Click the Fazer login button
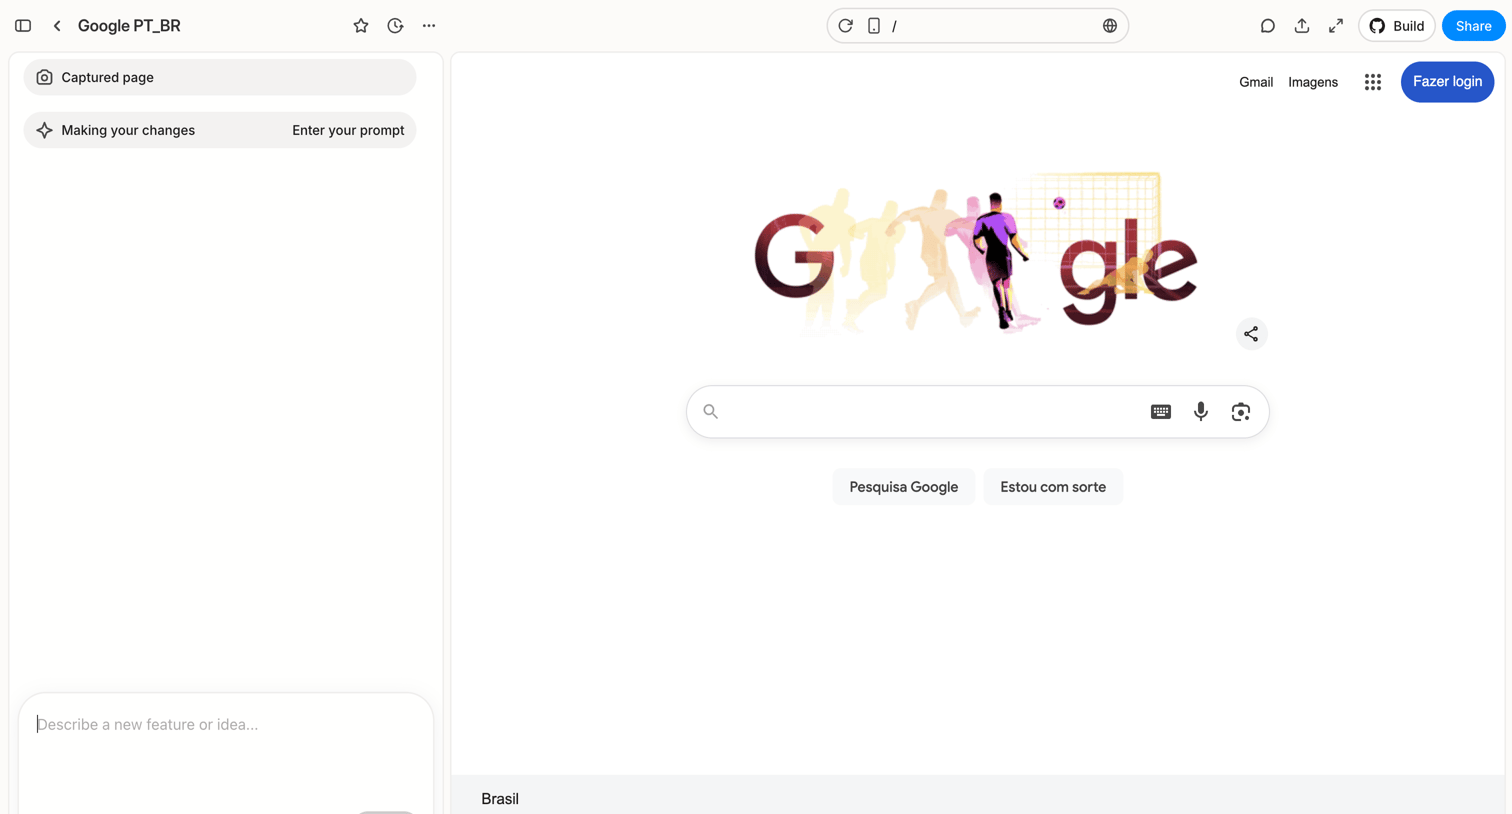This screenshot has height=814, width=1512. pos(1447,82)
